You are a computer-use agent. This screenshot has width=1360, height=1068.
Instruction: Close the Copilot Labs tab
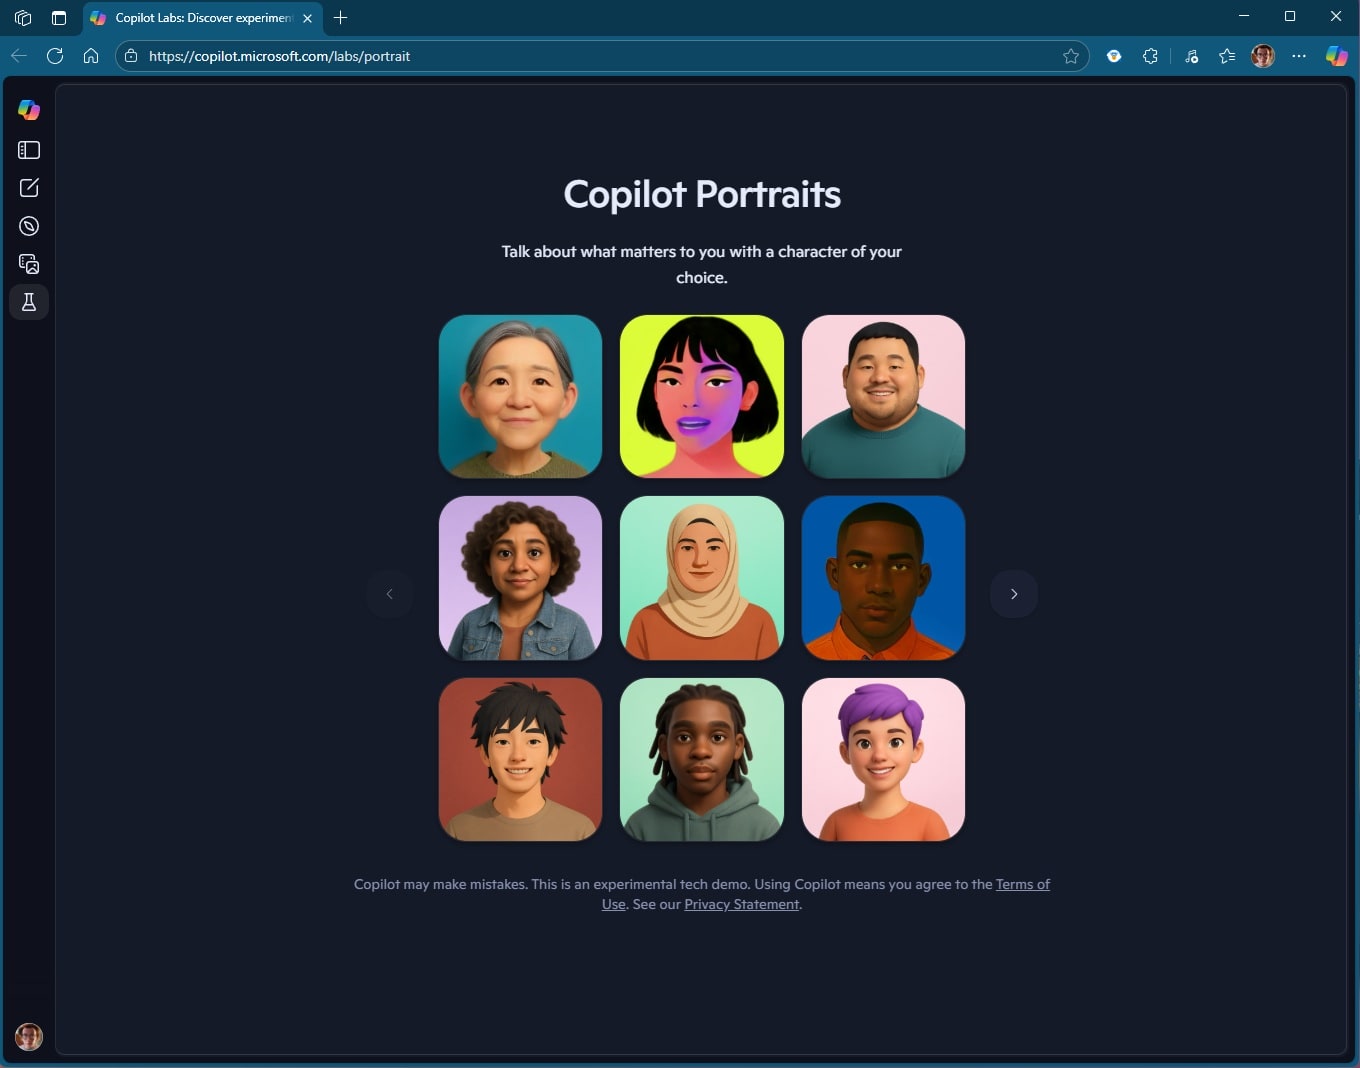[x=307, y=18]
